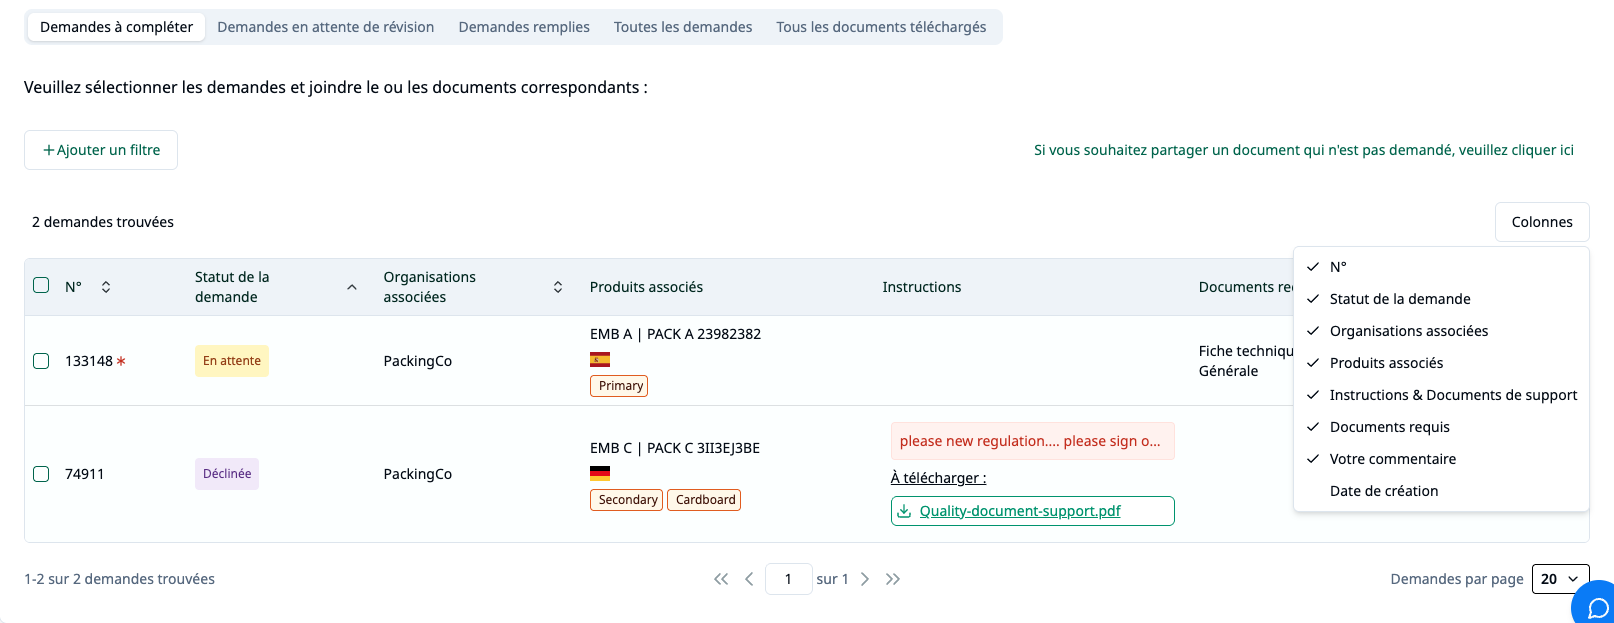Sort the Organisations associées column
1614x623 pixels.
tap(558, 287)
